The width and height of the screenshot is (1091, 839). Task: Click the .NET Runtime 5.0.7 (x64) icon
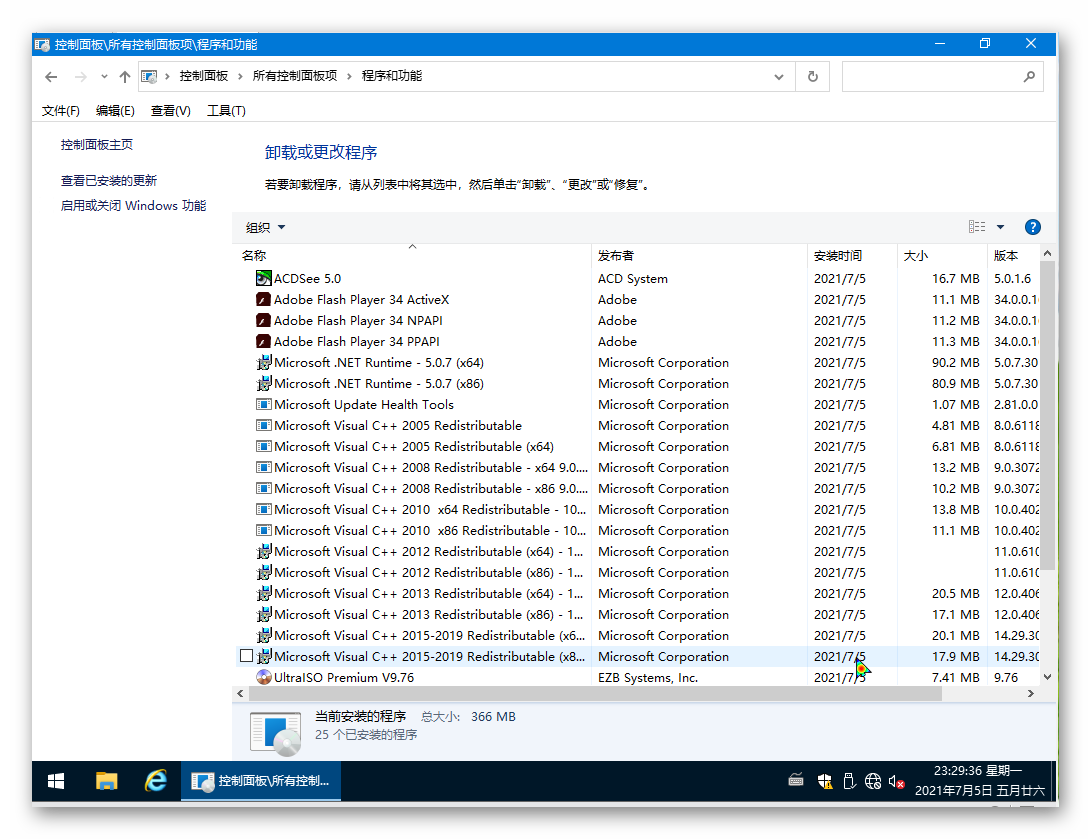coord(264,362)
